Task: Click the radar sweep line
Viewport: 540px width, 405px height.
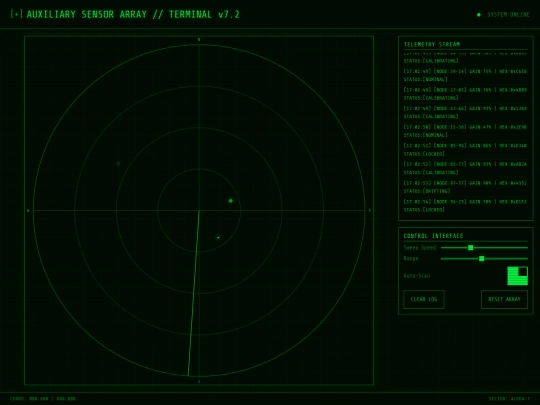Action: click(194, 293)
